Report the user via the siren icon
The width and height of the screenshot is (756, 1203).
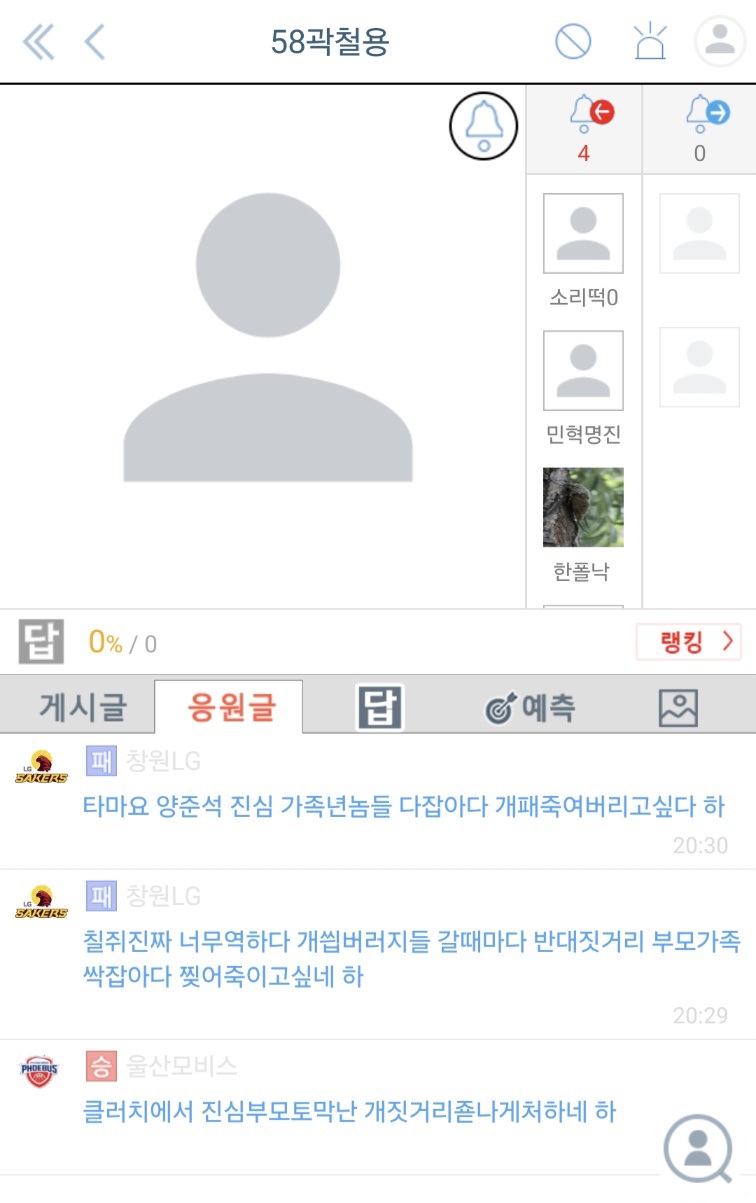(x=650, y=41)
